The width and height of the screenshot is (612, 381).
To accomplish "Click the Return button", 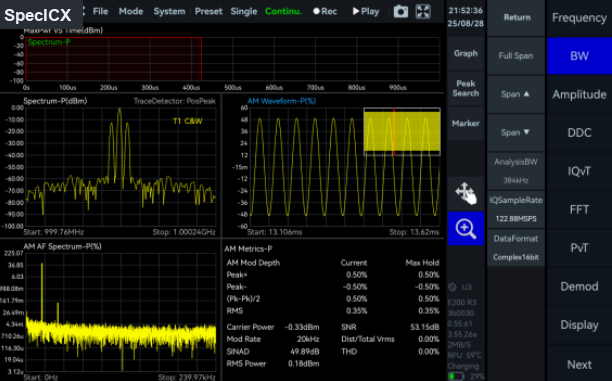I will 516,18.
